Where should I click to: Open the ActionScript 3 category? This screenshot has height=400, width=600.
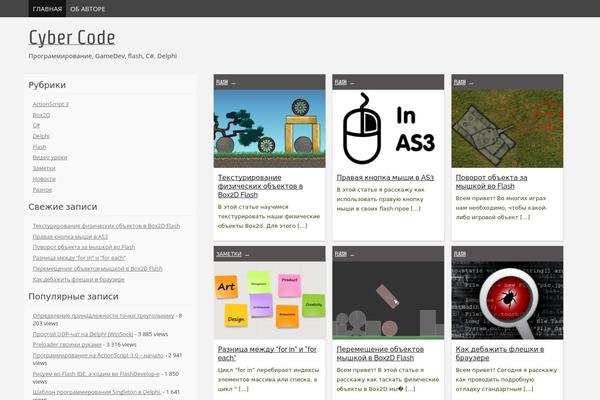tap(51, 104)
